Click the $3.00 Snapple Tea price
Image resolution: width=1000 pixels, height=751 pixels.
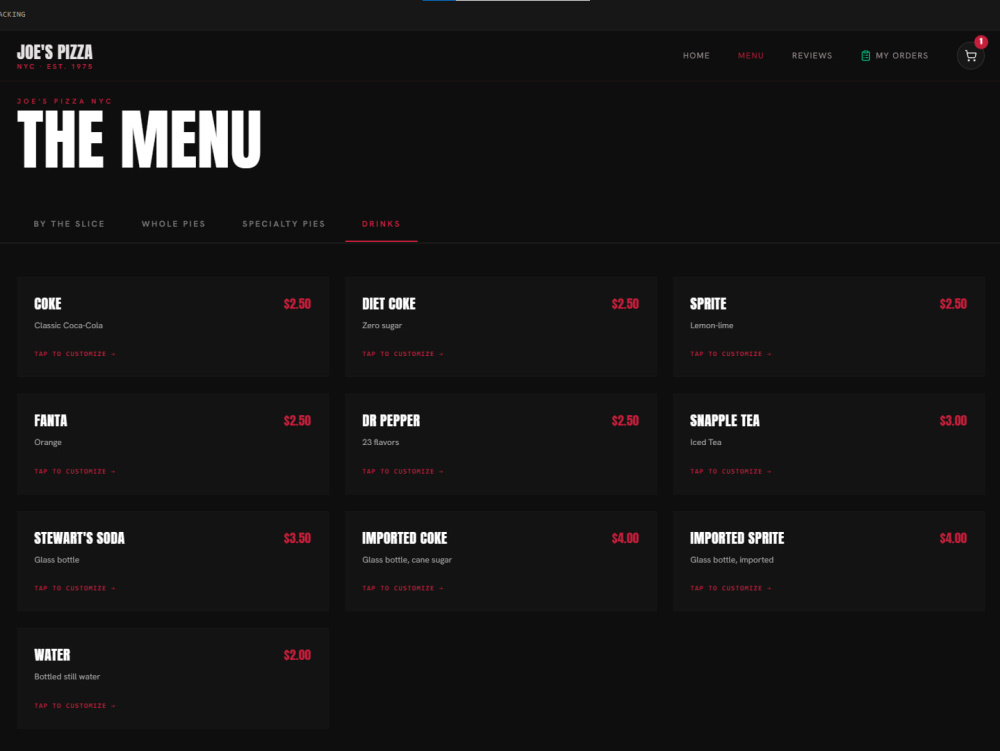pos(953,421)
